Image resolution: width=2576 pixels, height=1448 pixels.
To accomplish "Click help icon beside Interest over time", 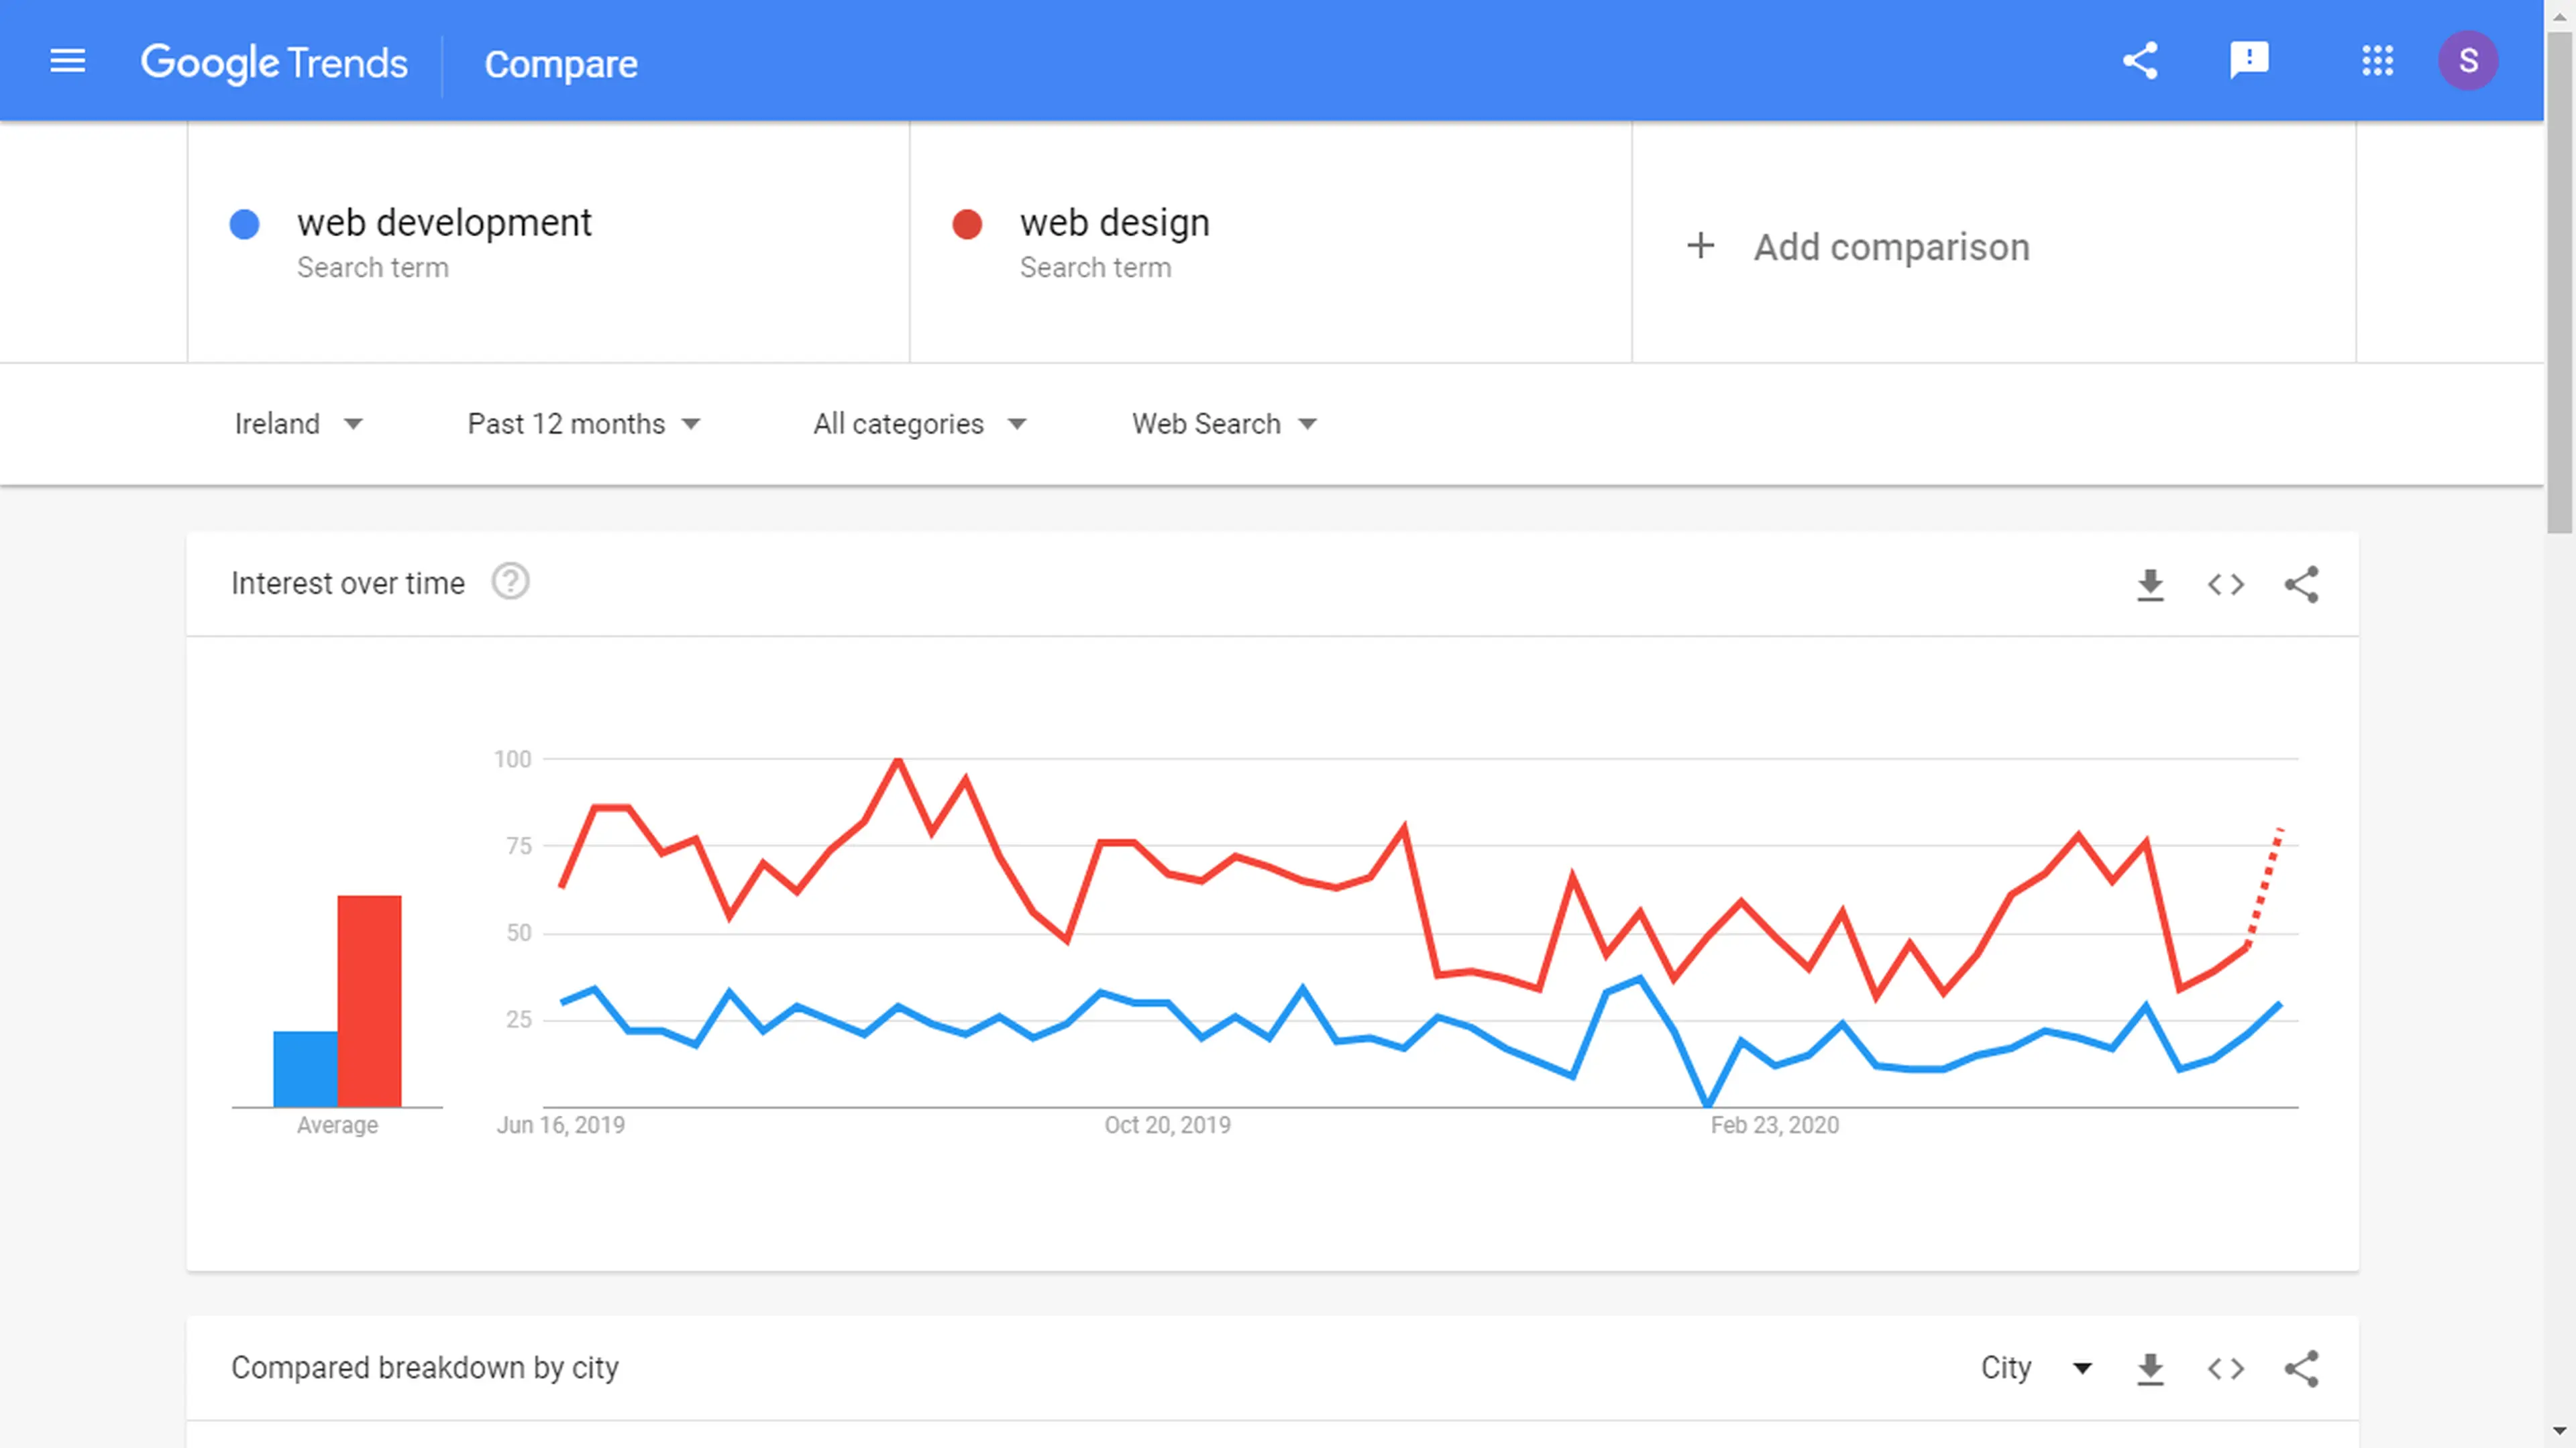I will pyautogui.click(x=510, y=582).
